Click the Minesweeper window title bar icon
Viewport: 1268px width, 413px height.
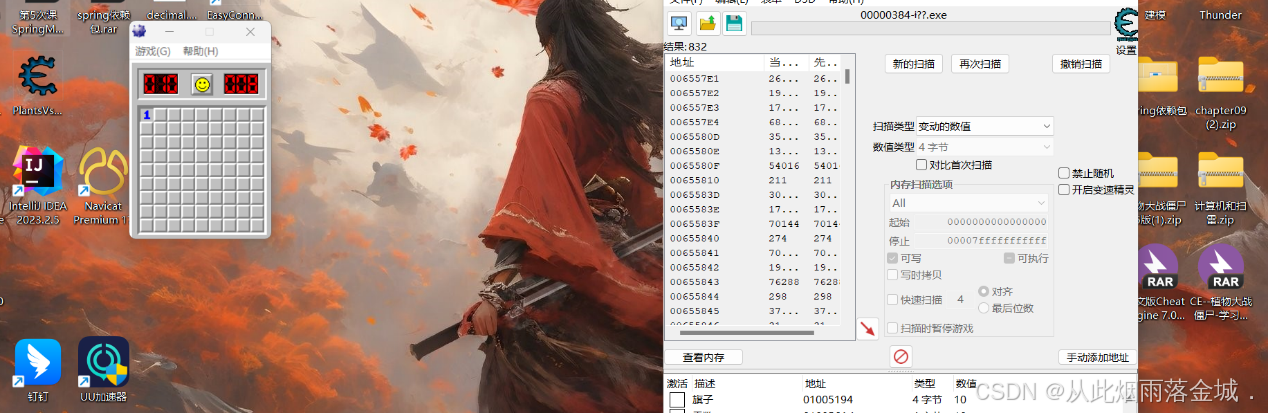coord(140,31)
